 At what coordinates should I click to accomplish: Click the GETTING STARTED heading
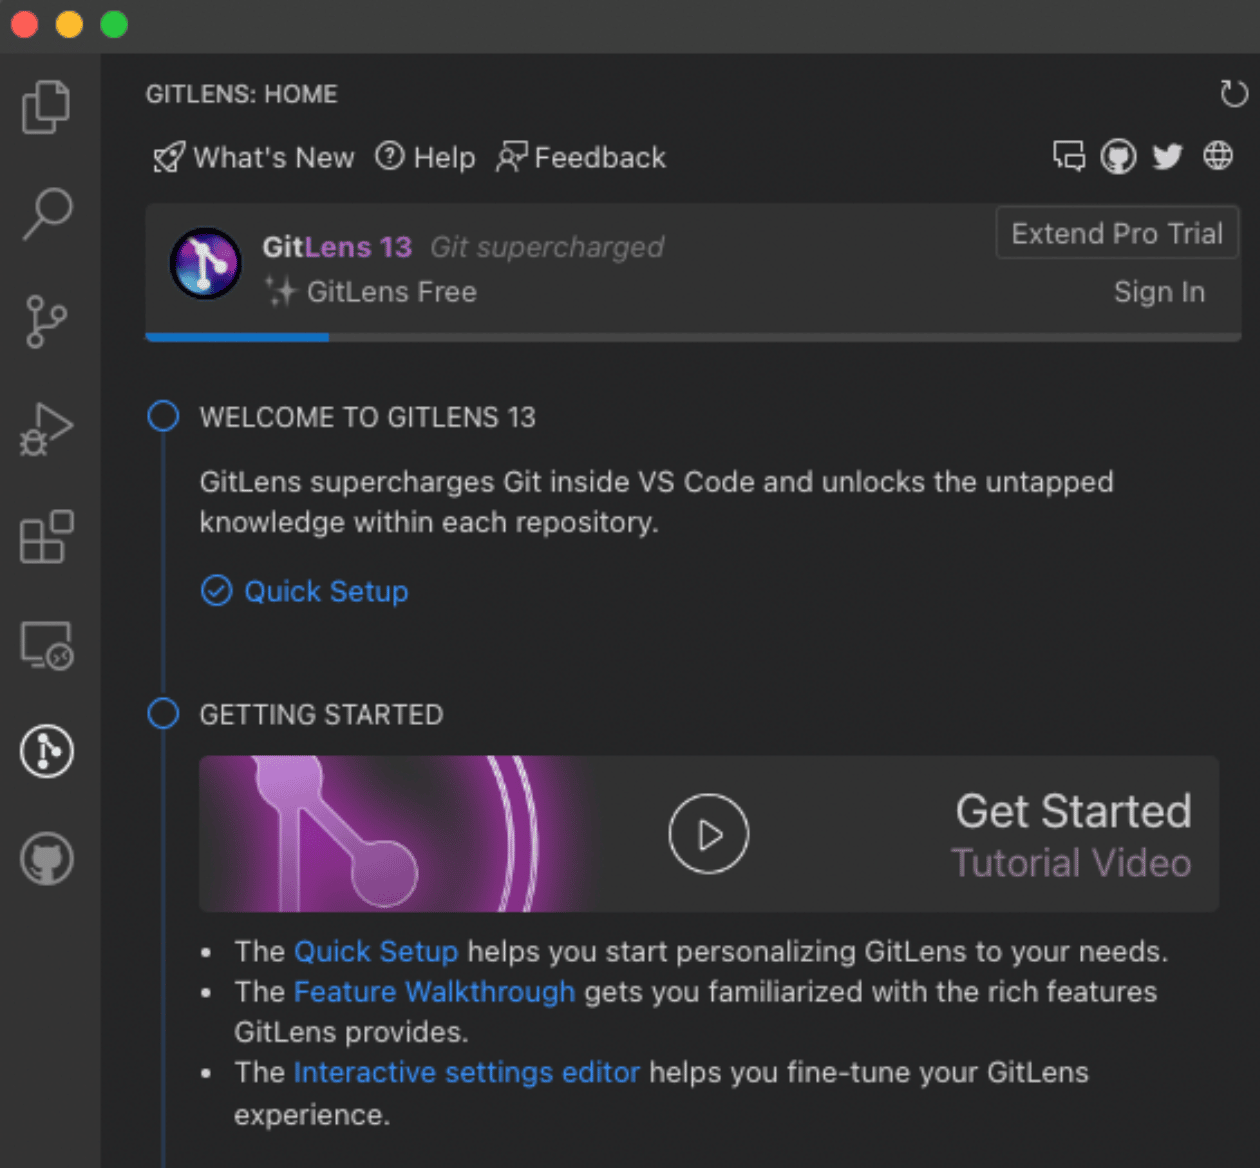pos(321,715)
